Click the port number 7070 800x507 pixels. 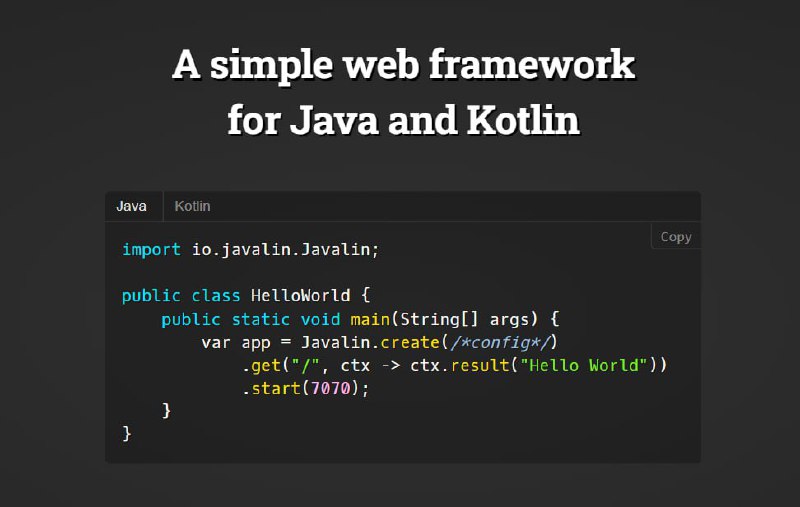[331, 389]
